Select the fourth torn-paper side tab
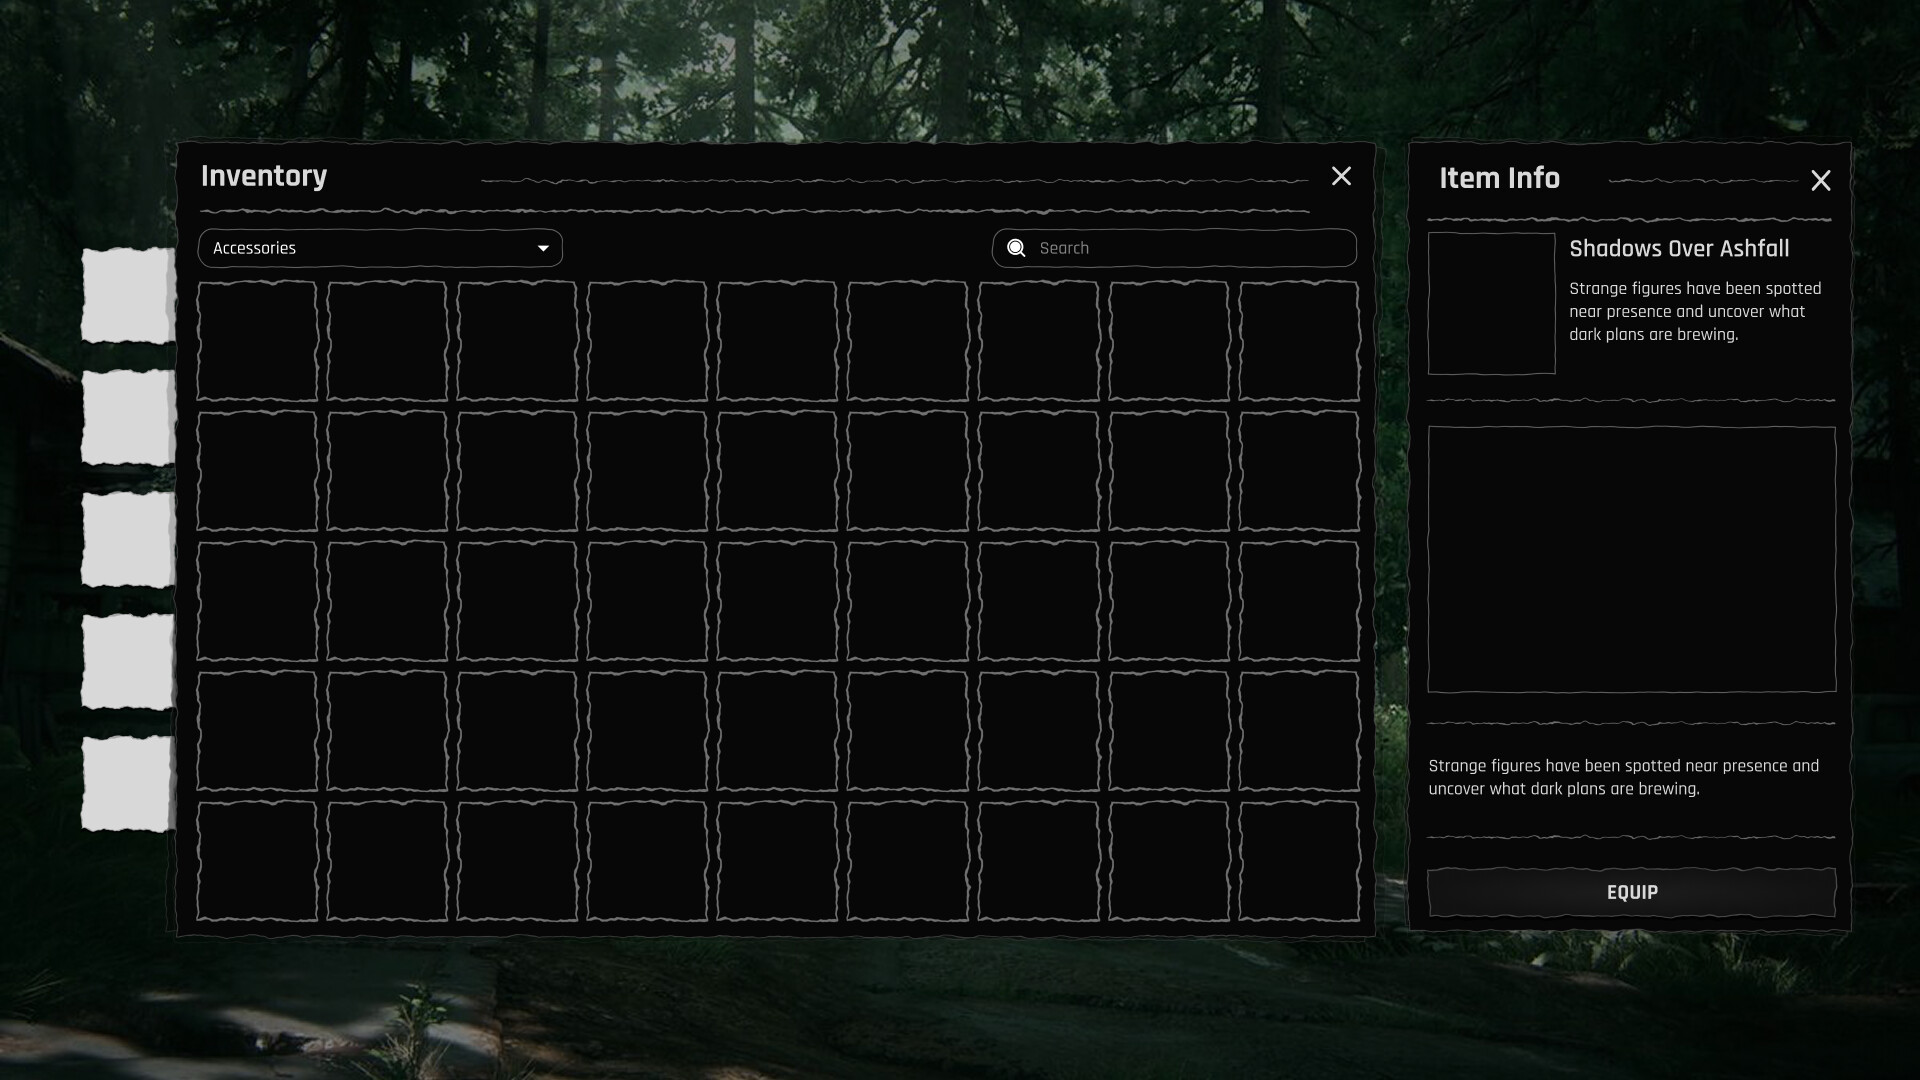The width and height of the screenshot is (1920, 1080). point(128,662)
